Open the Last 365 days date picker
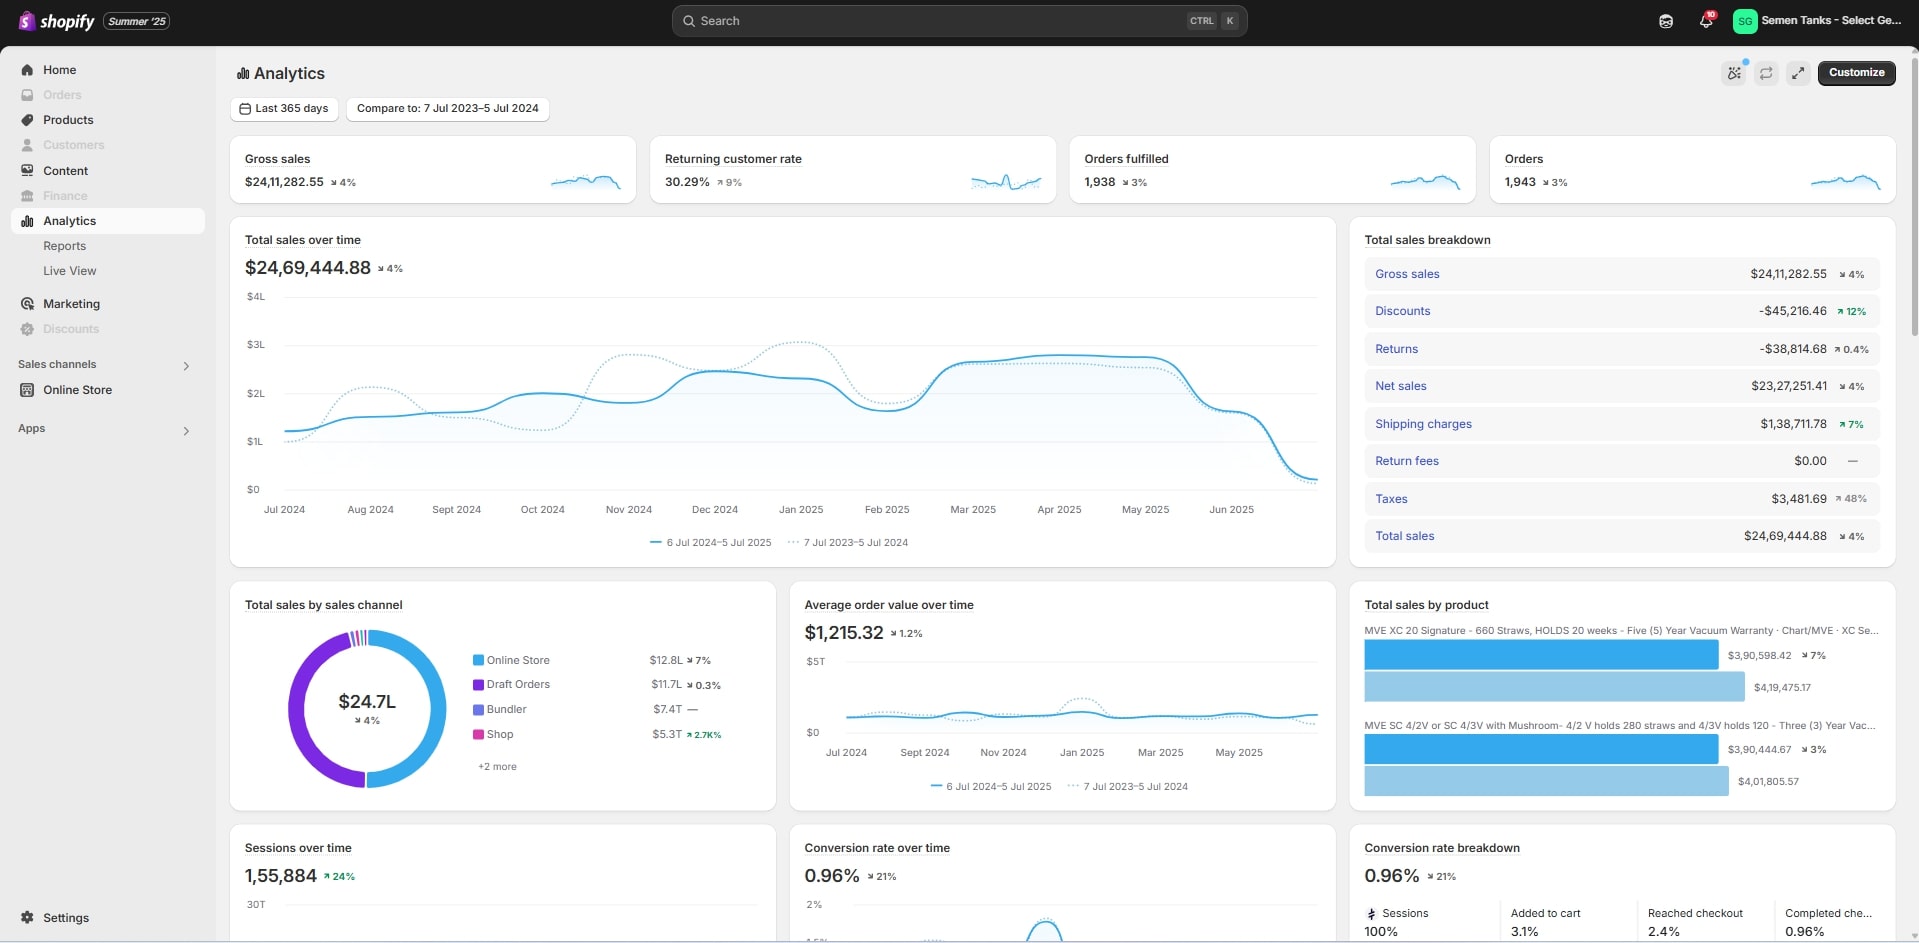 (x=284, y=109)
